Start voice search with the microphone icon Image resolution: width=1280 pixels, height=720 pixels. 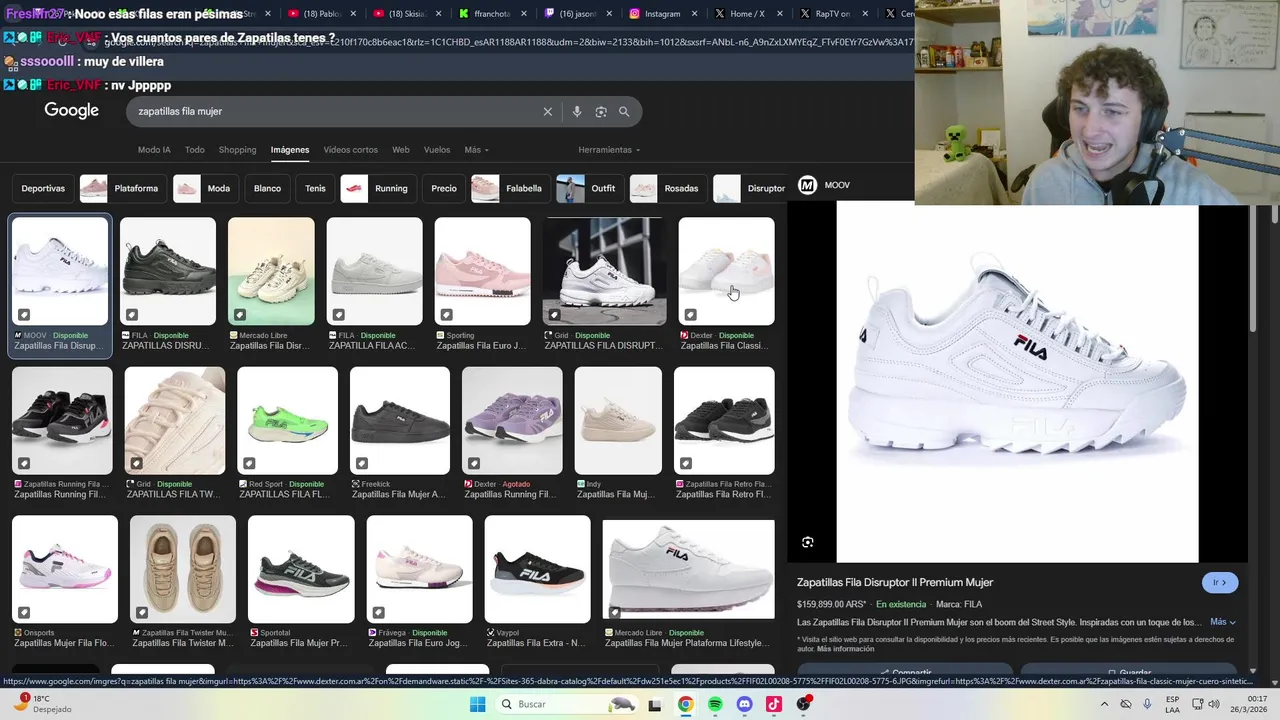[577, 112]
